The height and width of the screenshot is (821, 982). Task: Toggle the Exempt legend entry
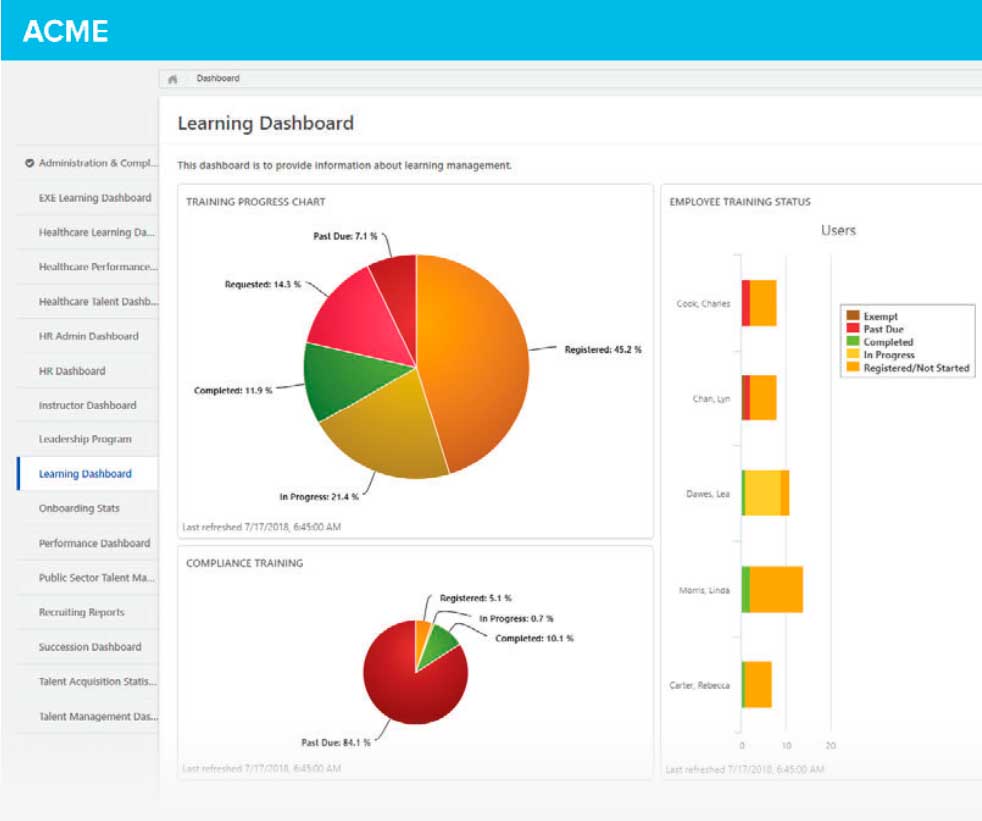[x=880, y=316]
